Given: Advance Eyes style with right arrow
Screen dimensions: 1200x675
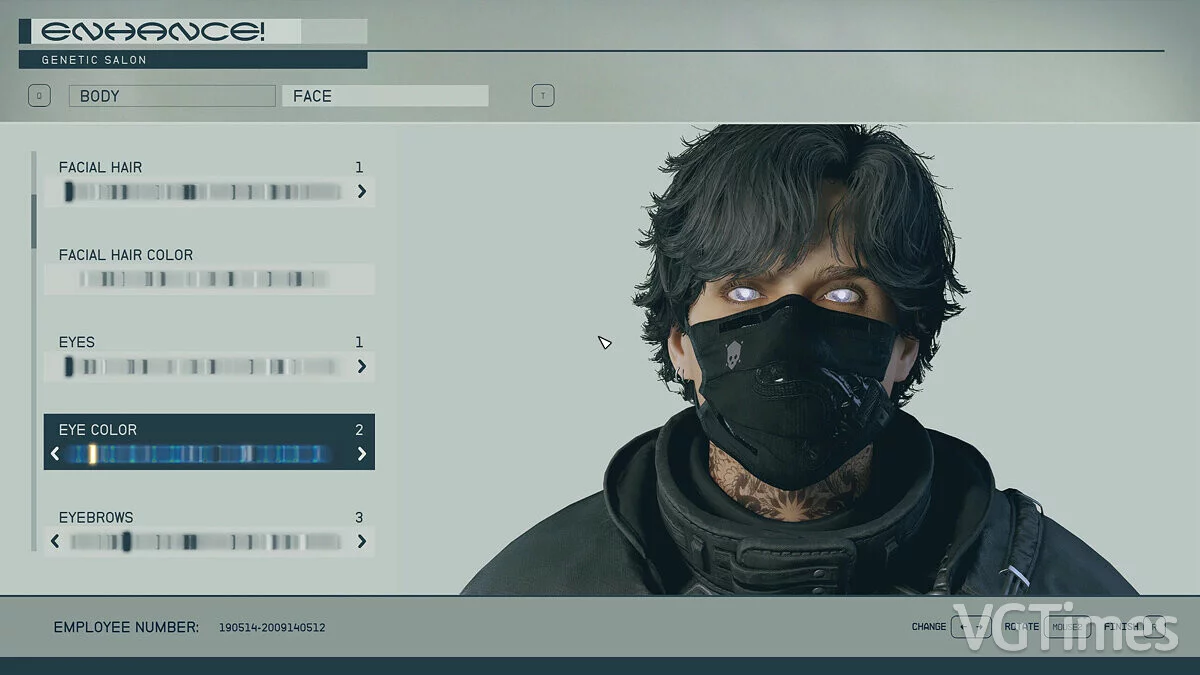Looking at the screenshot, I should pyautogui.click(x=361, y=367).
